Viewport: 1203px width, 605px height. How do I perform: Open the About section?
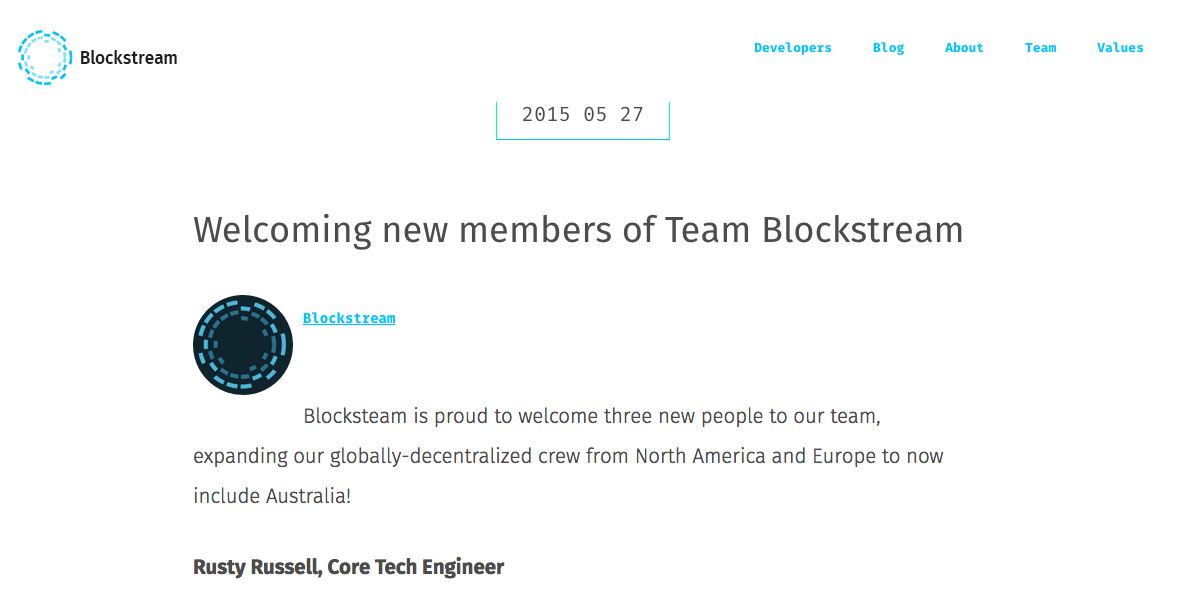(x=964, y=47)
